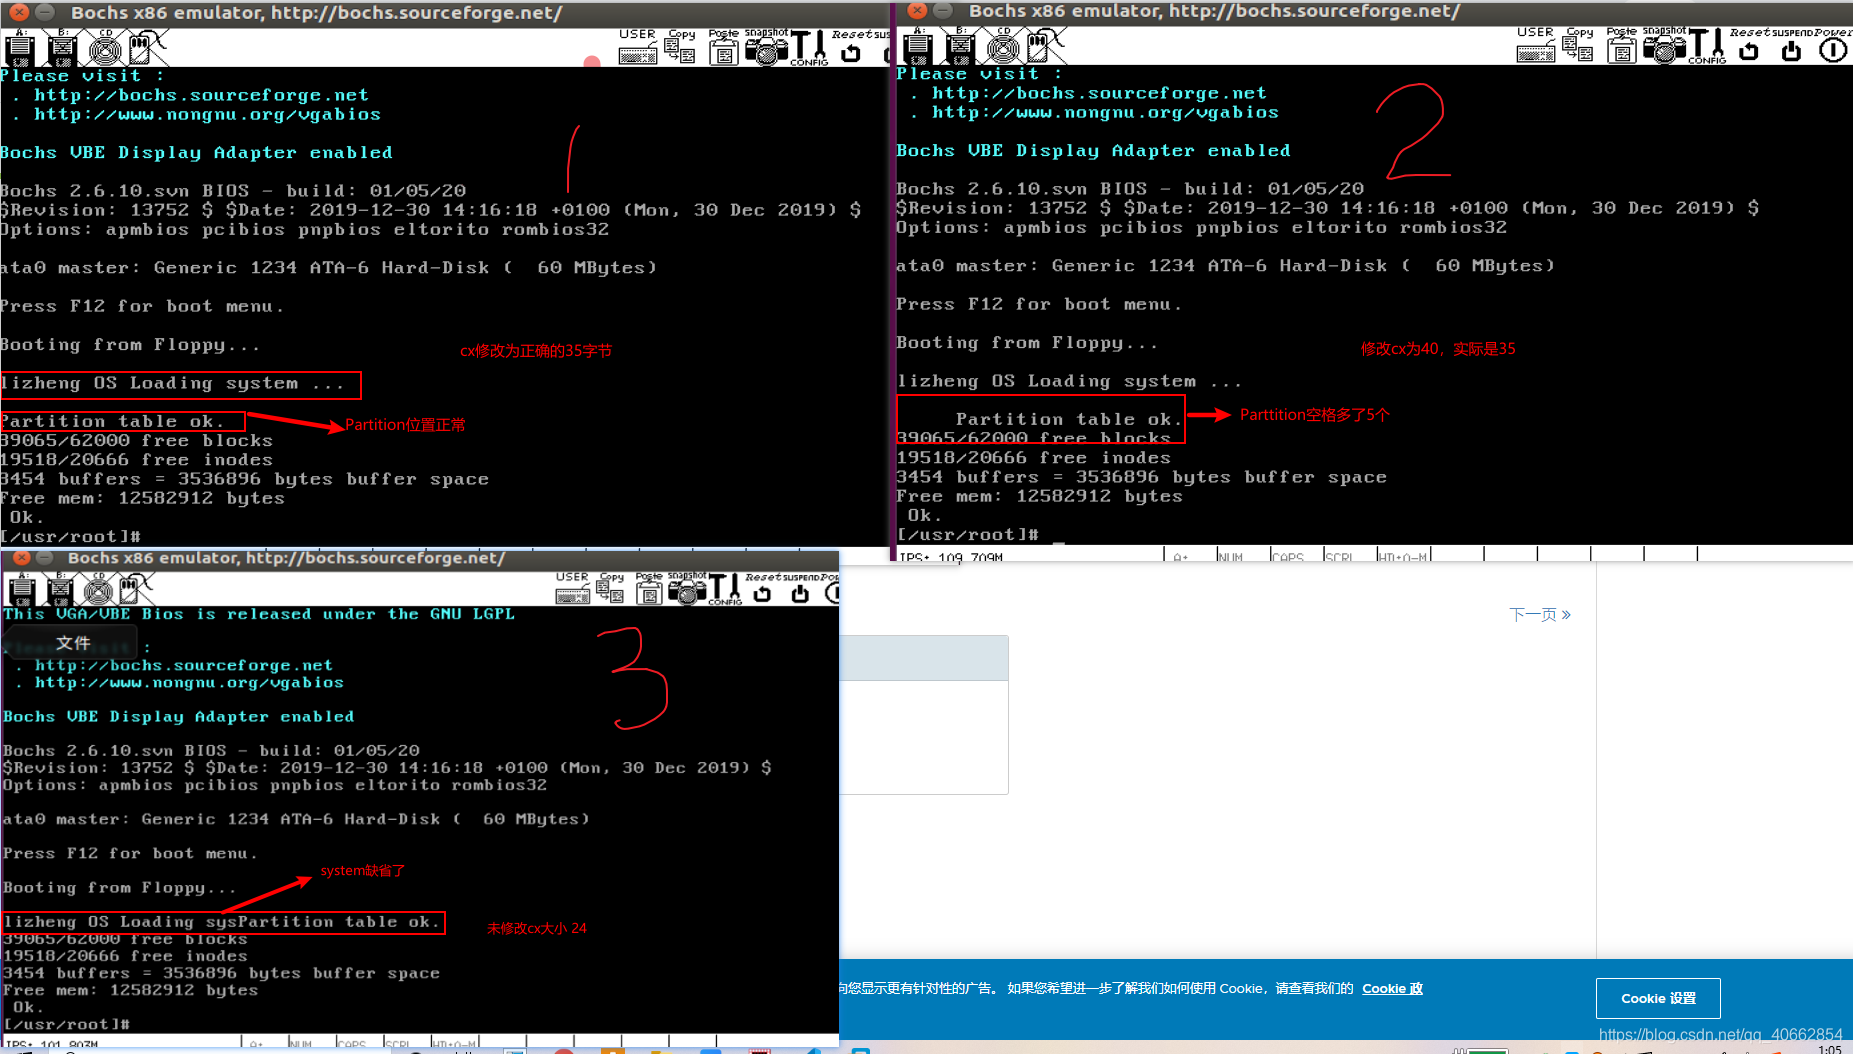Image resolution: width=1853 pixels, height=1054 pixels.
Task: Click http://www.nongnu.org/vgabios terminal text in window numbered 2
Action: [x=1105, y=112]
